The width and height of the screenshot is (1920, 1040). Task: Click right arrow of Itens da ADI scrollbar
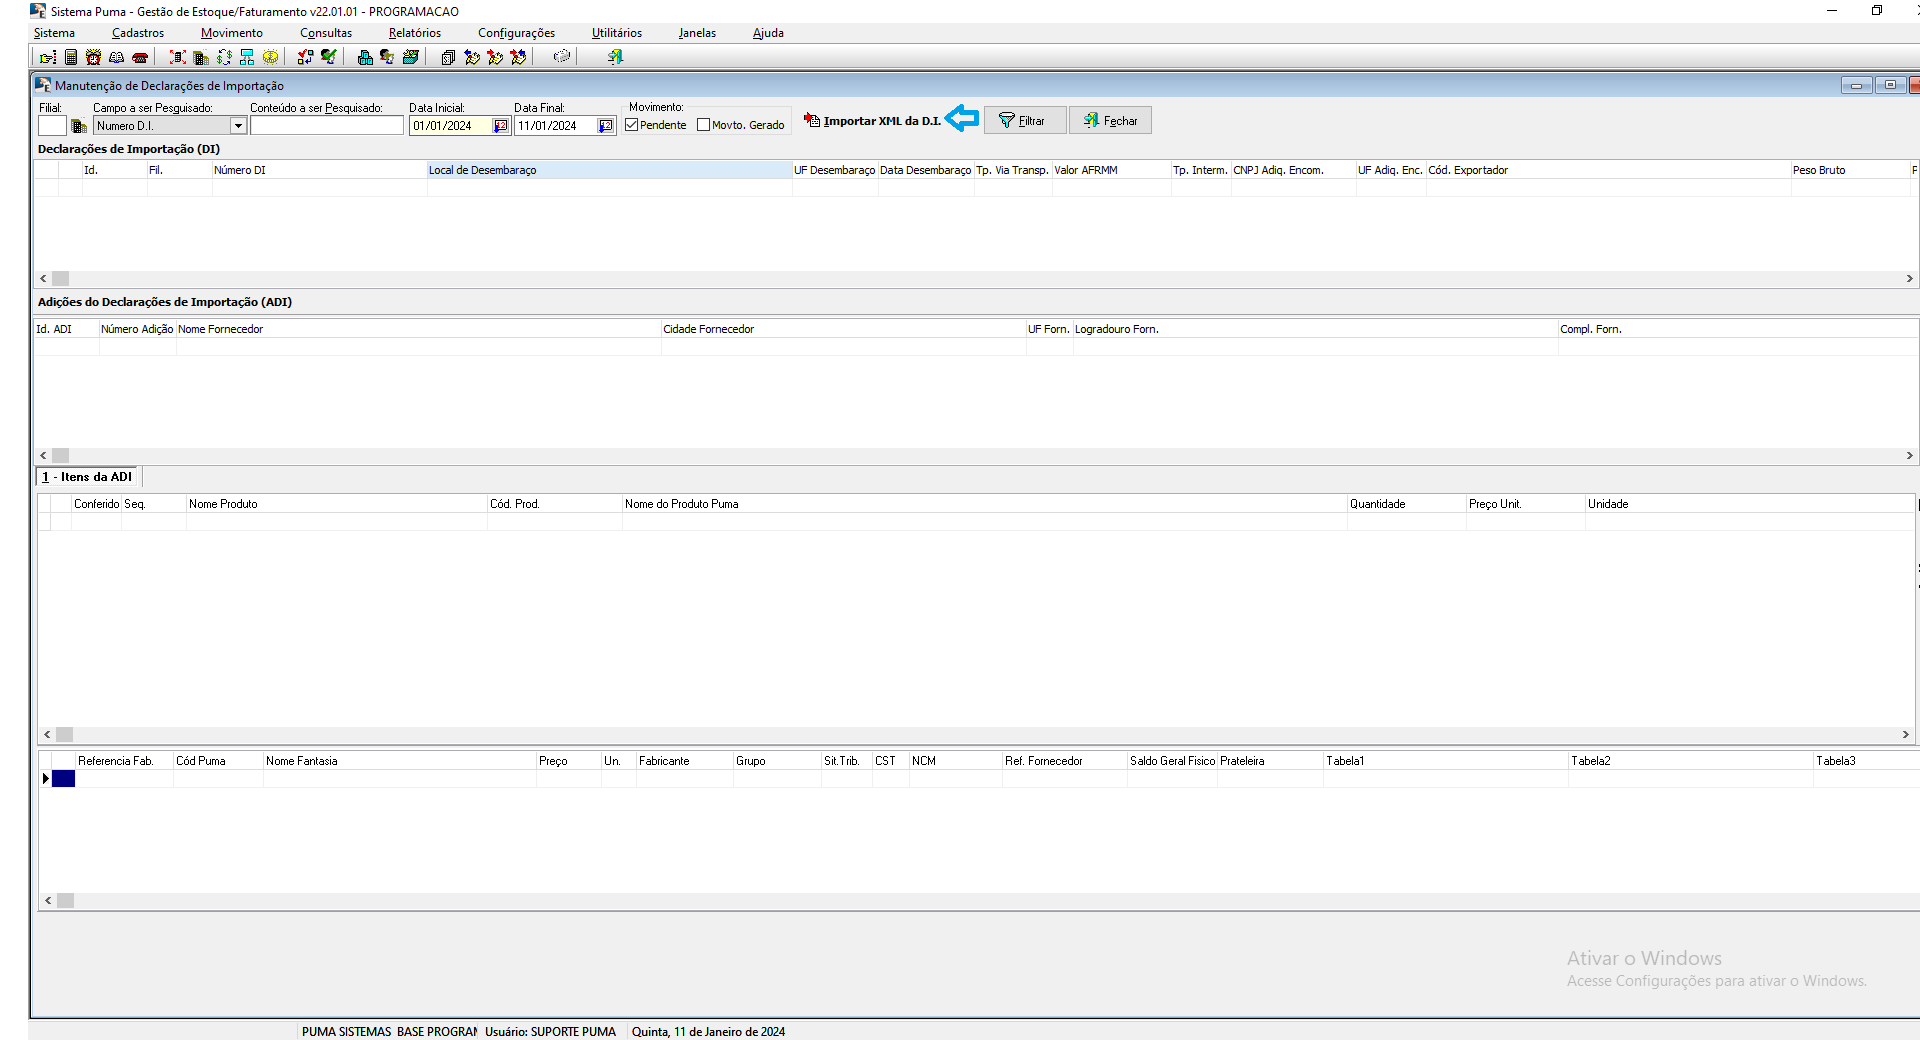1905,735
